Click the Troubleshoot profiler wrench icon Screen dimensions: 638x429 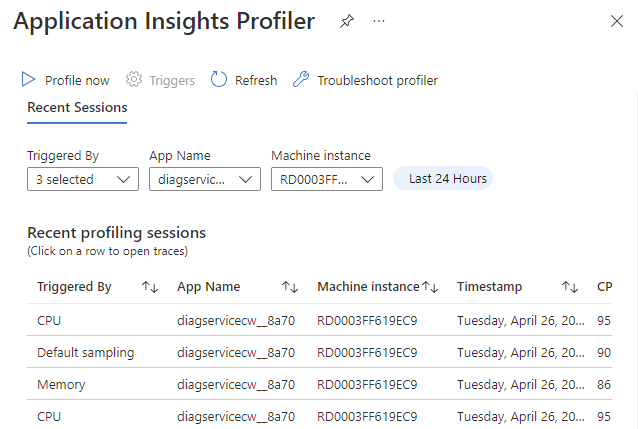tap(300, 80)
